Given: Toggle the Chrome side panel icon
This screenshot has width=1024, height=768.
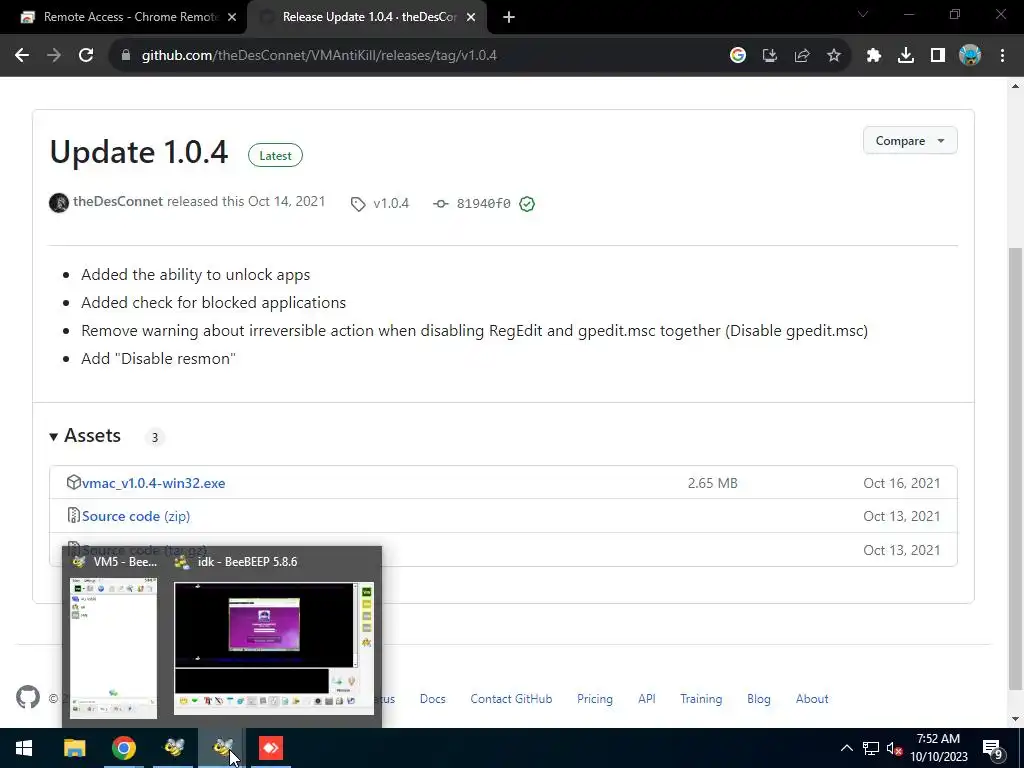Looking at the screenshot, I should pyautogui.click(x=938, y=56).
